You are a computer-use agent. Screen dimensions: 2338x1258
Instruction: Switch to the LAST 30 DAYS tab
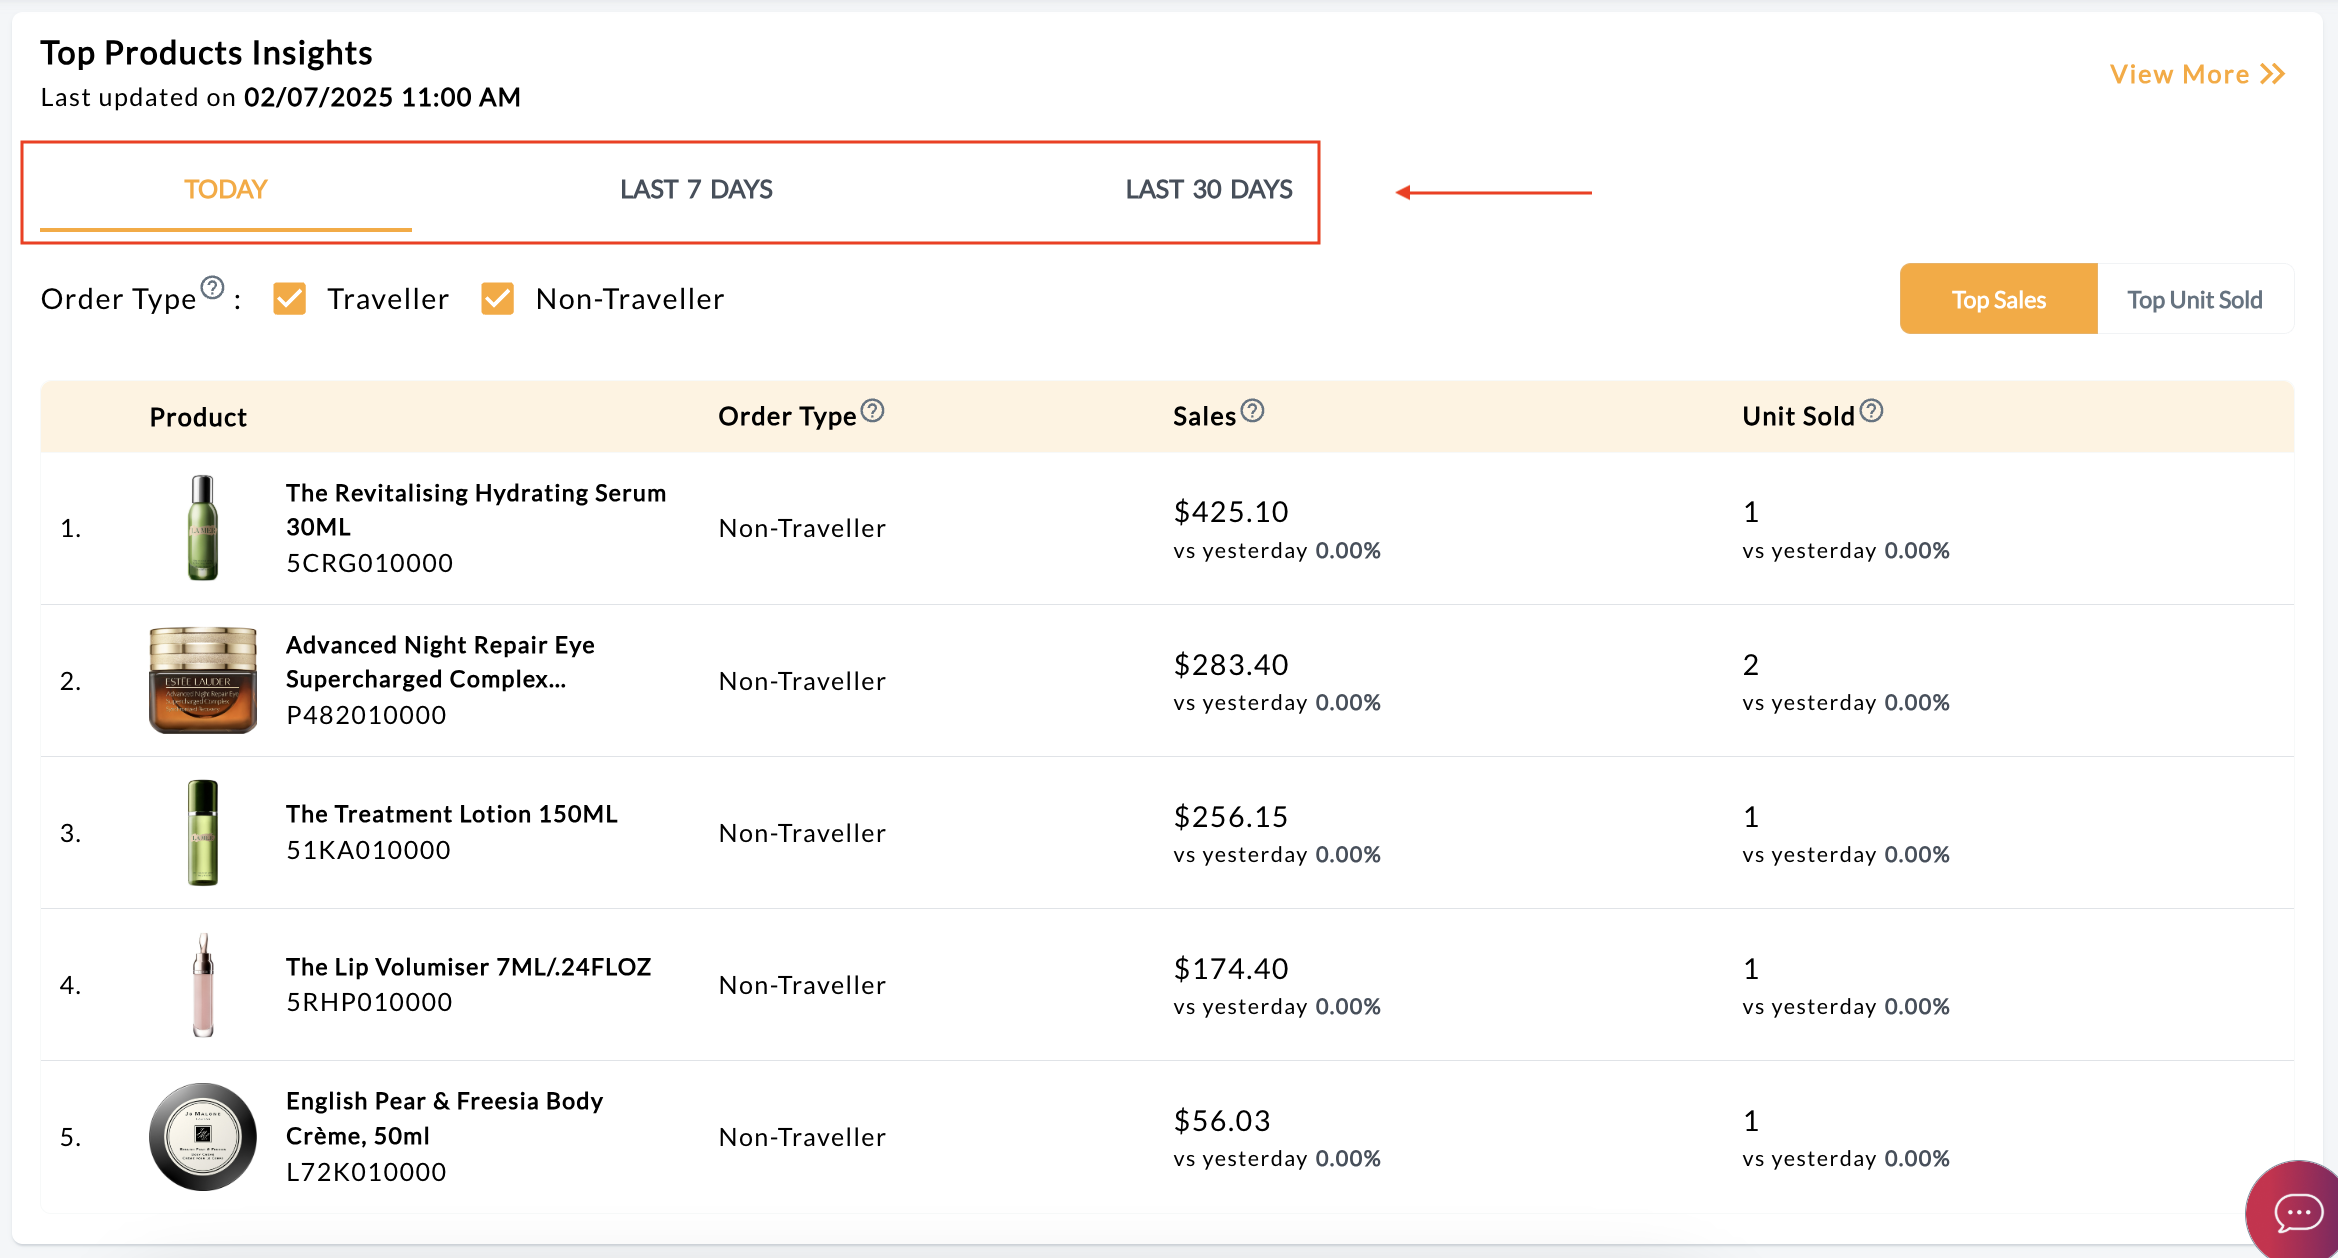tap(1209, 190)
